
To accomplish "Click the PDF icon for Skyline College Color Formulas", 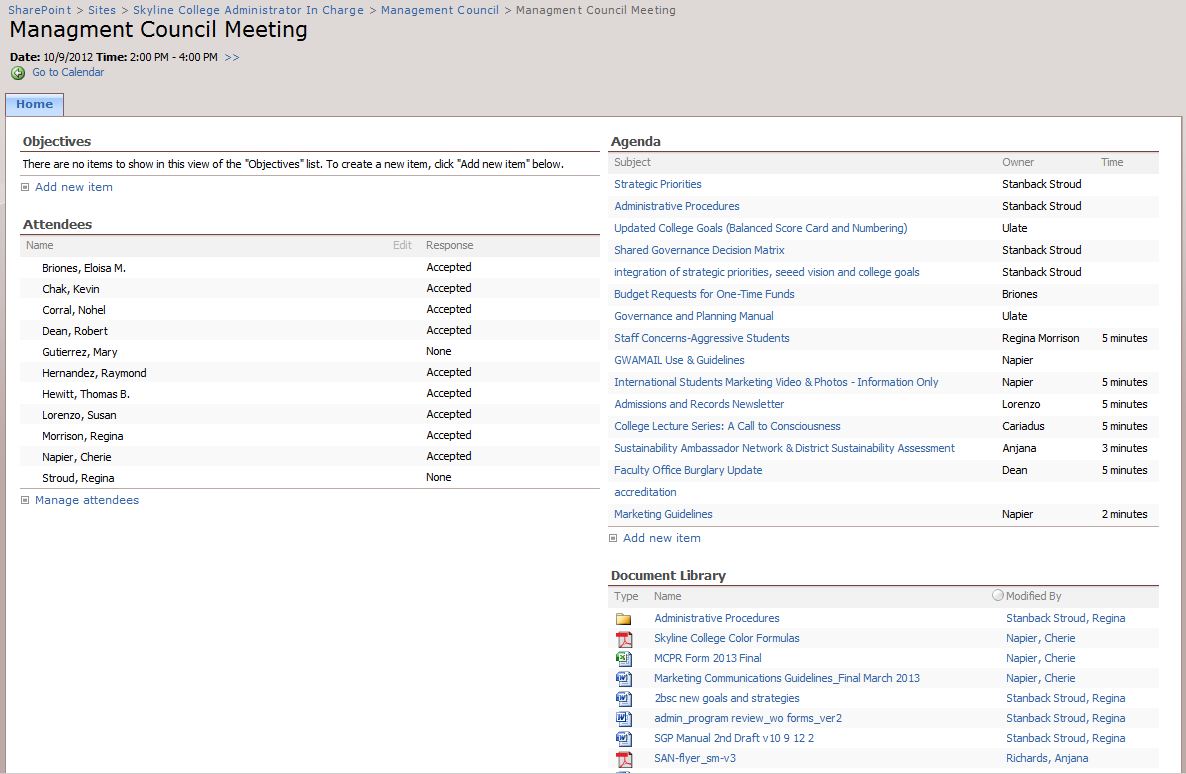I will [x=624, y=639].
